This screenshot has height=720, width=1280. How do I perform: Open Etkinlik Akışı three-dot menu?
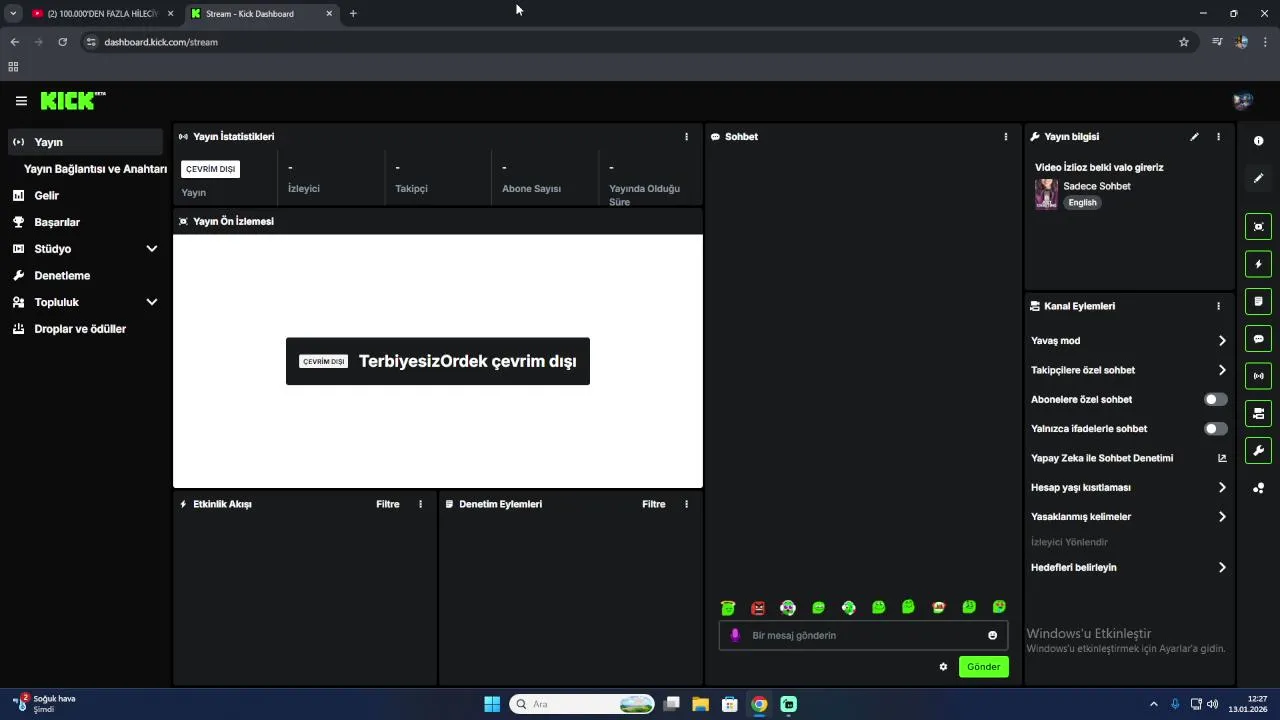[420, 504]
